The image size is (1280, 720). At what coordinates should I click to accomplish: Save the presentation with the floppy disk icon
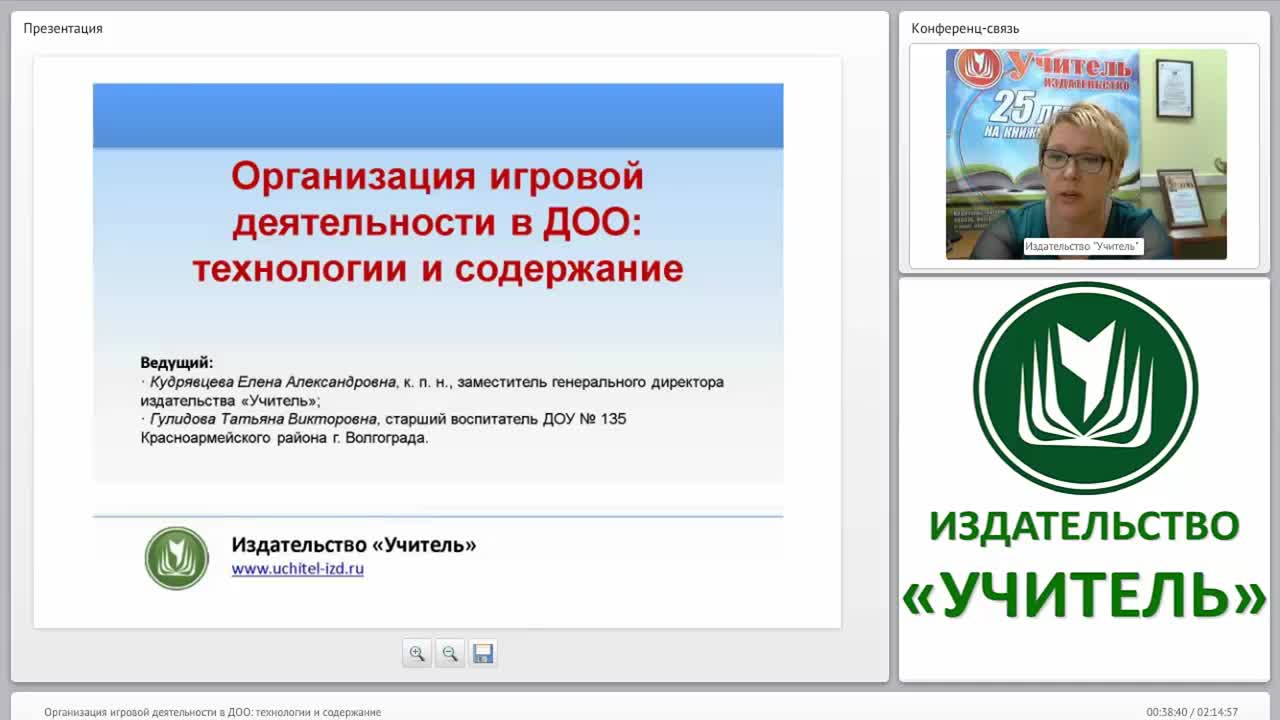[x=483, y=653]
